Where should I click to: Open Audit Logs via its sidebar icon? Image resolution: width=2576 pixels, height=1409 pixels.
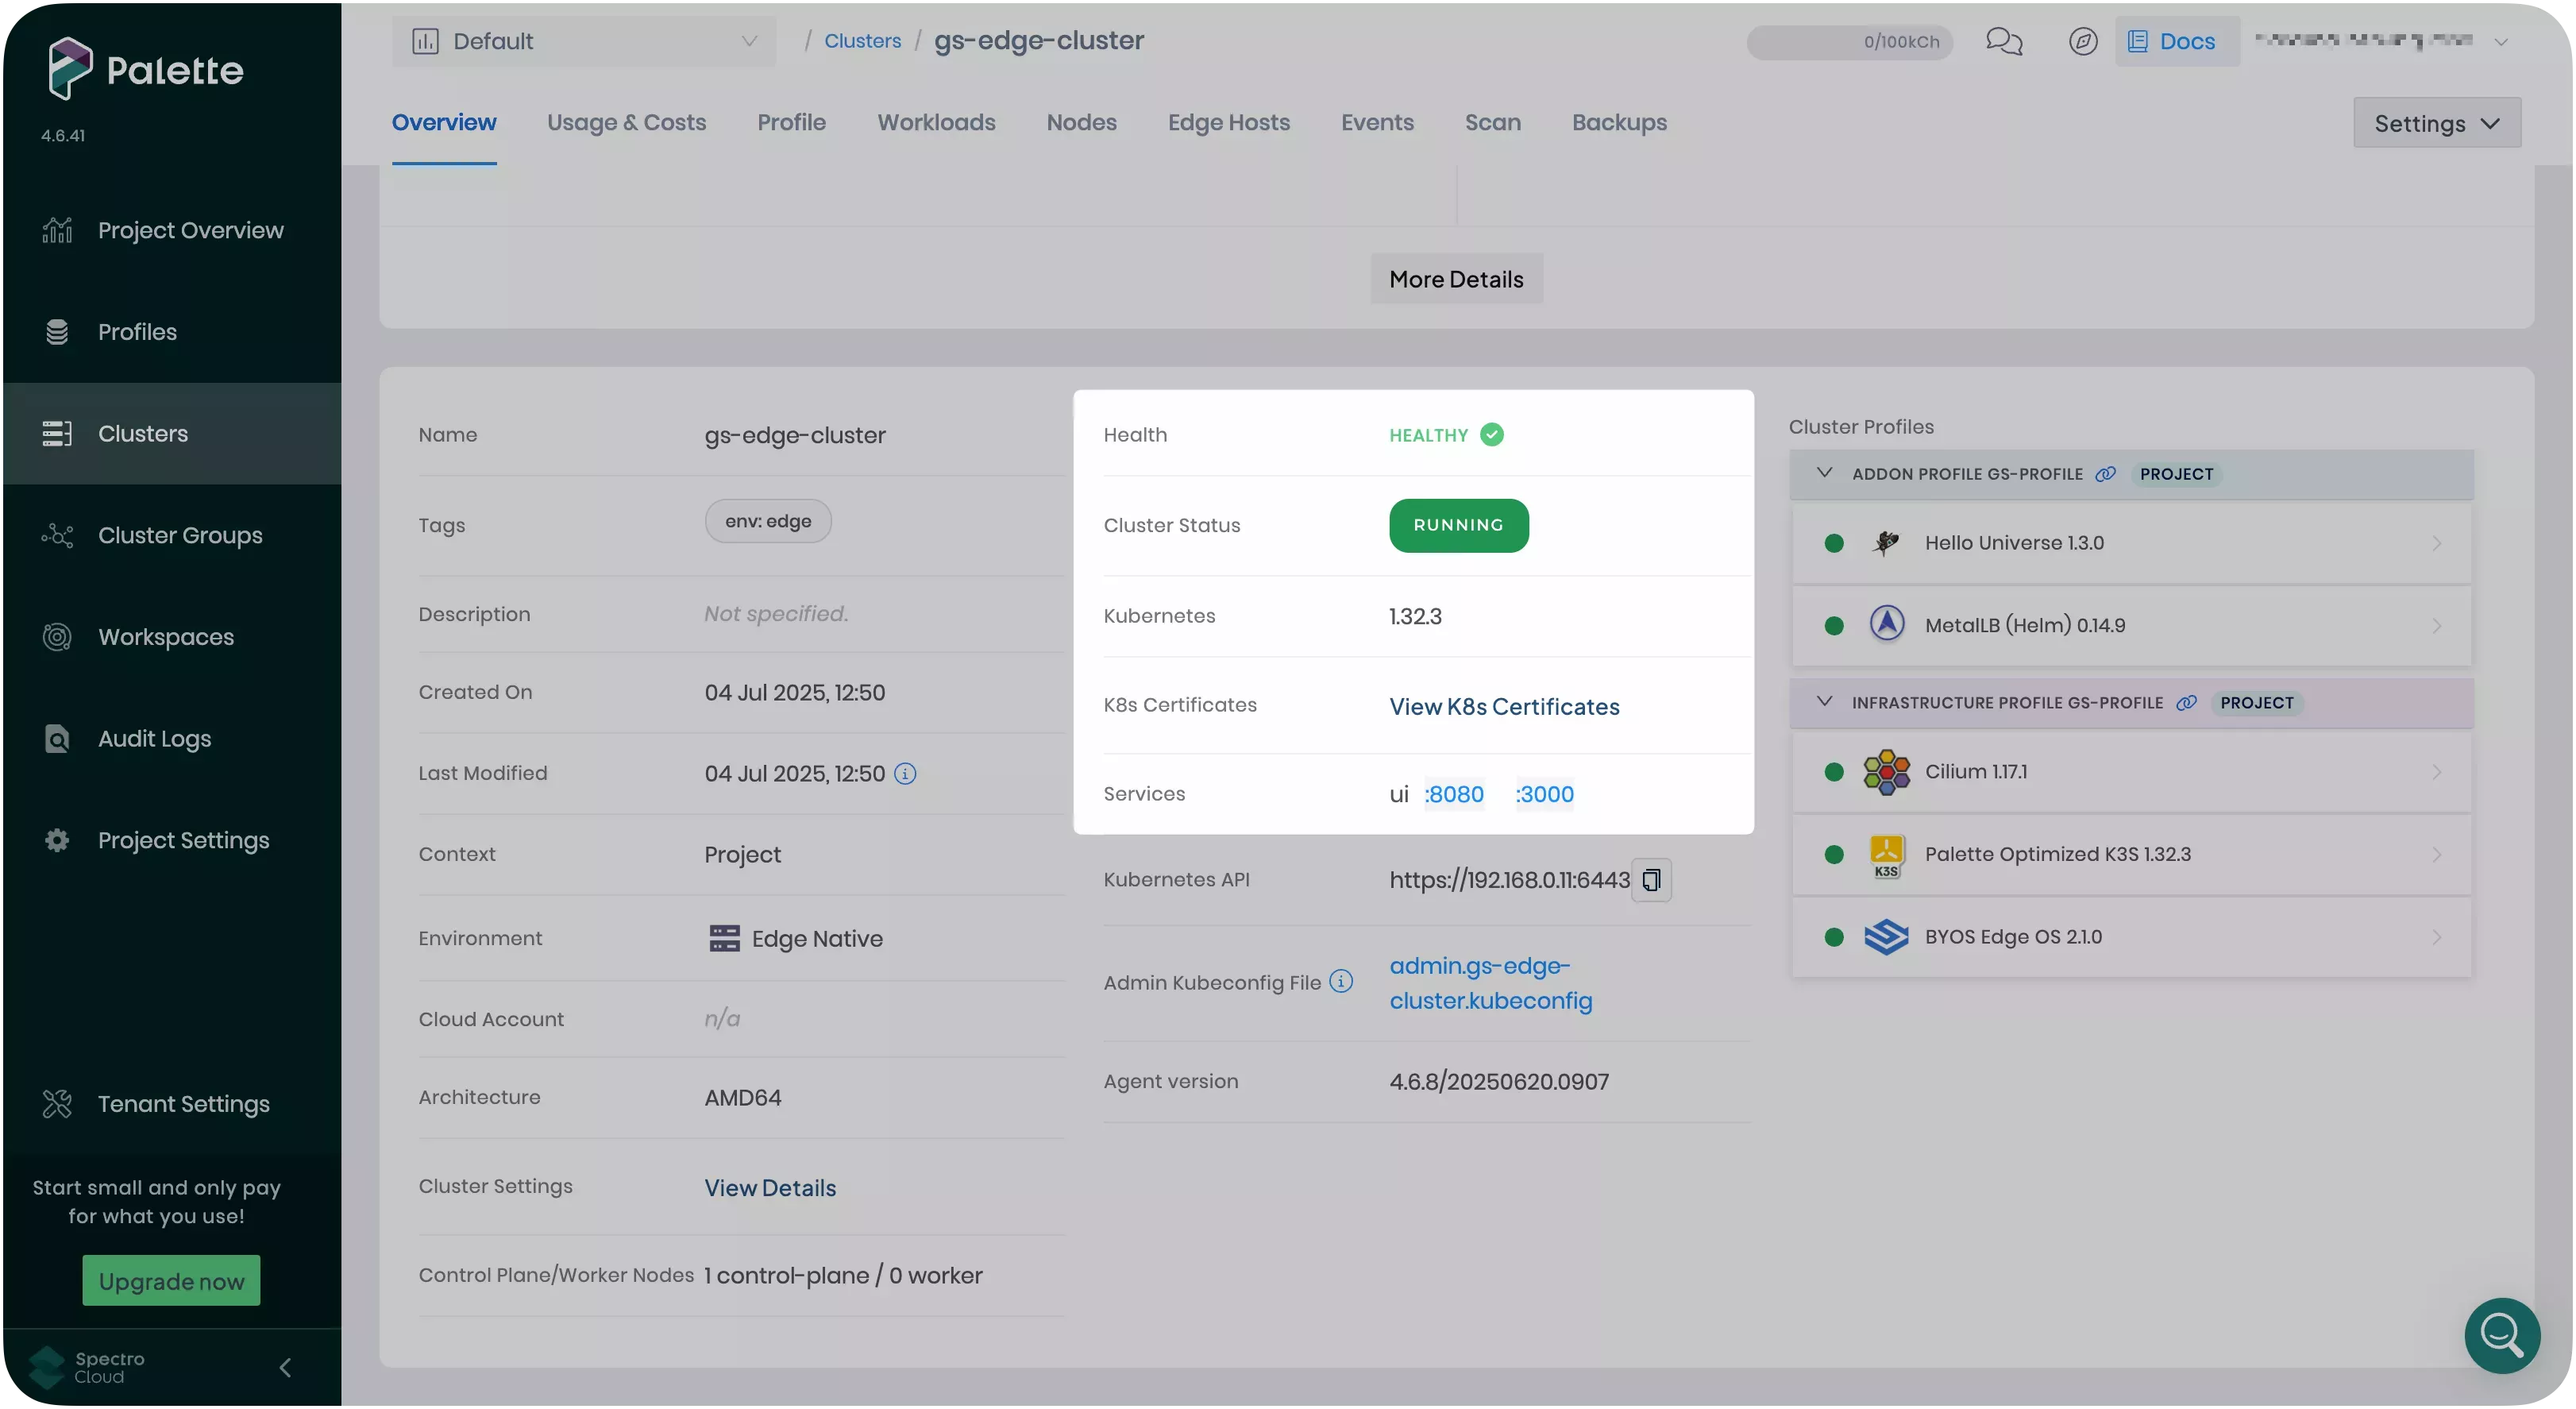coord(57,738)
